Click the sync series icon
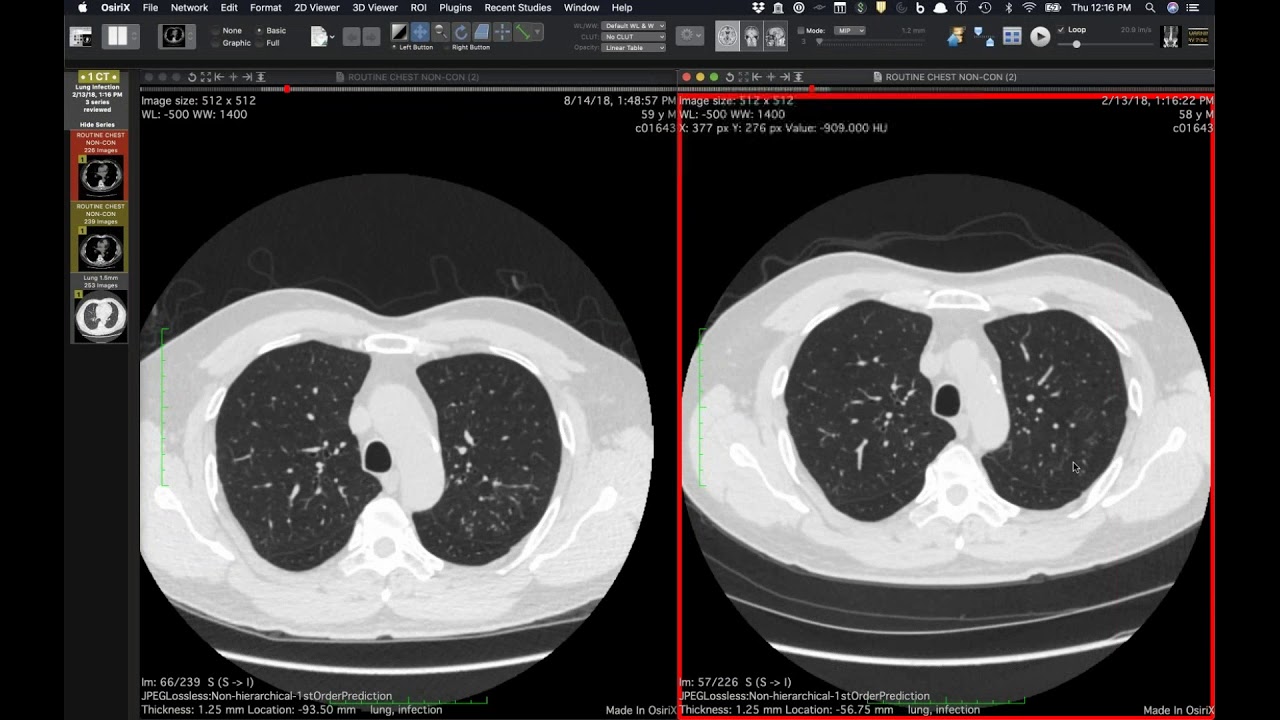This screenshot has height=720, width=1280. click(955, 37)
